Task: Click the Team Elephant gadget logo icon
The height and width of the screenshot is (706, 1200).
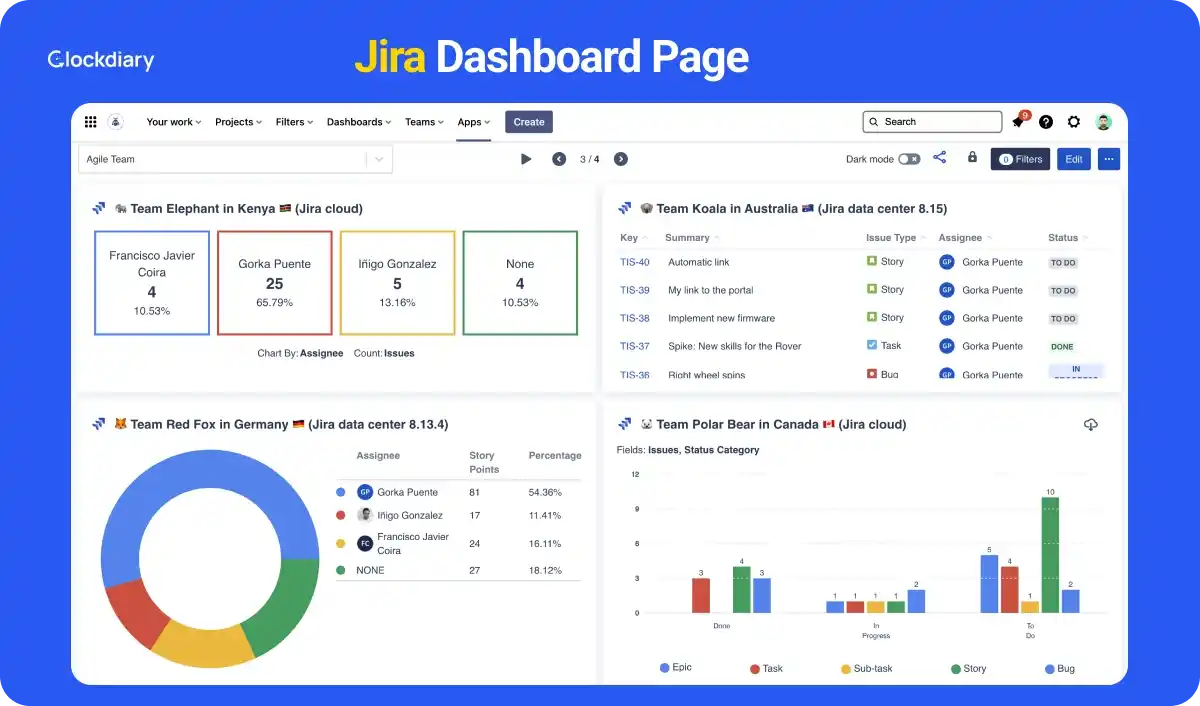Action: (99, 209)
